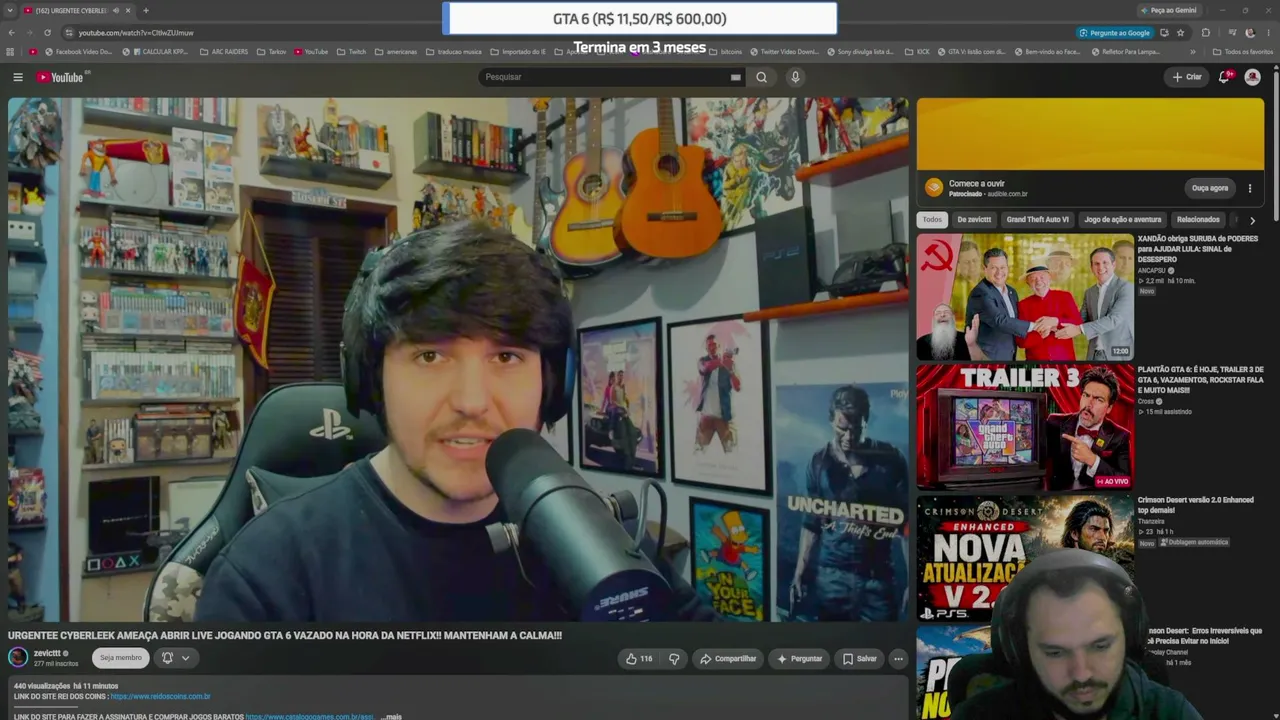1280x720 pixels.
Task: Expand the video description with '...mais'
Action: coord(391,716)
